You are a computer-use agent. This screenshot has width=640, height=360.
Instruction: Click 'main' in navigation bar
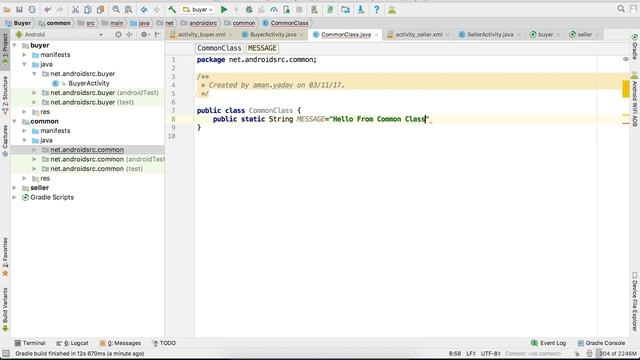point(116,23)
